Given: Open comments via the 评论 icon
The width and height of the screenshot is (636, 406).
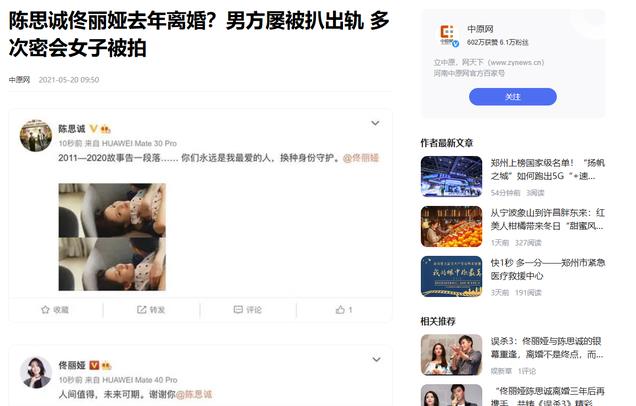Looking at the screenshot, I should click(x=238, y=310).
